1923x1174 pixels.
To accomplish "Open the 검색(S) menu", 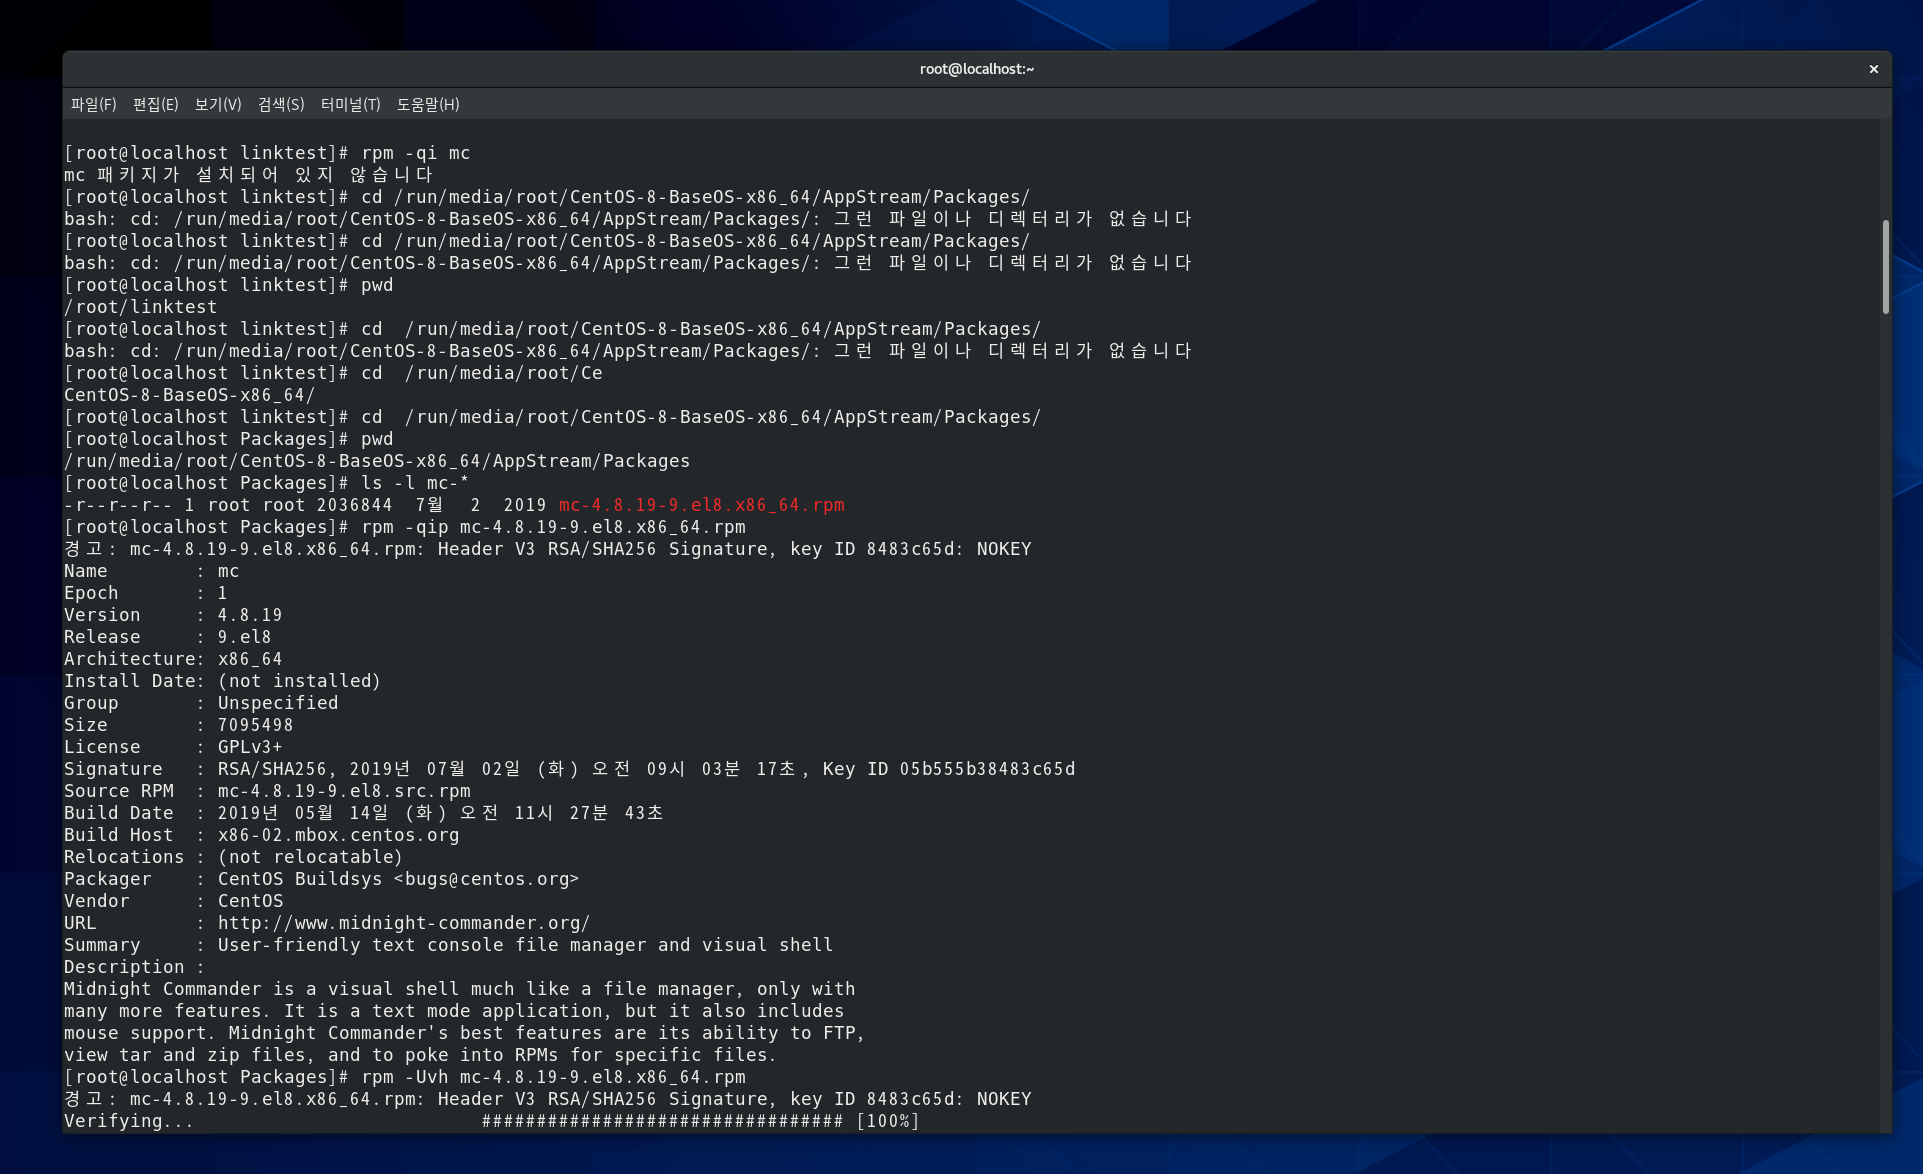I will coord(280,104).
